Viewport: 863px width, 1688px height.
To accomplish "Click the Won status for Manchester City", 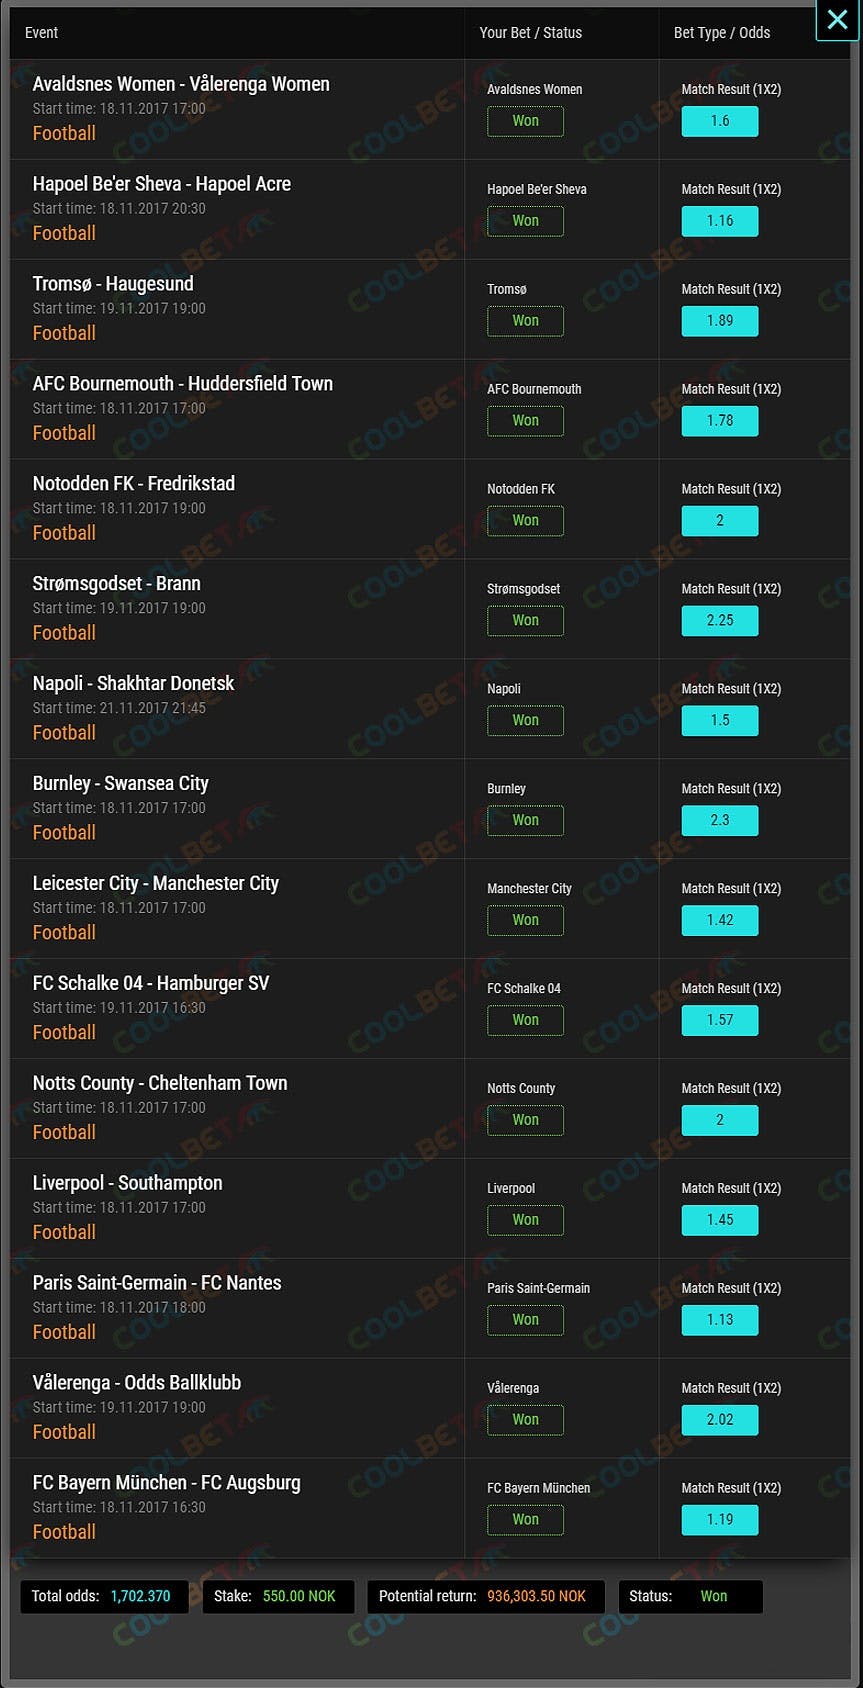I will 525,921.
